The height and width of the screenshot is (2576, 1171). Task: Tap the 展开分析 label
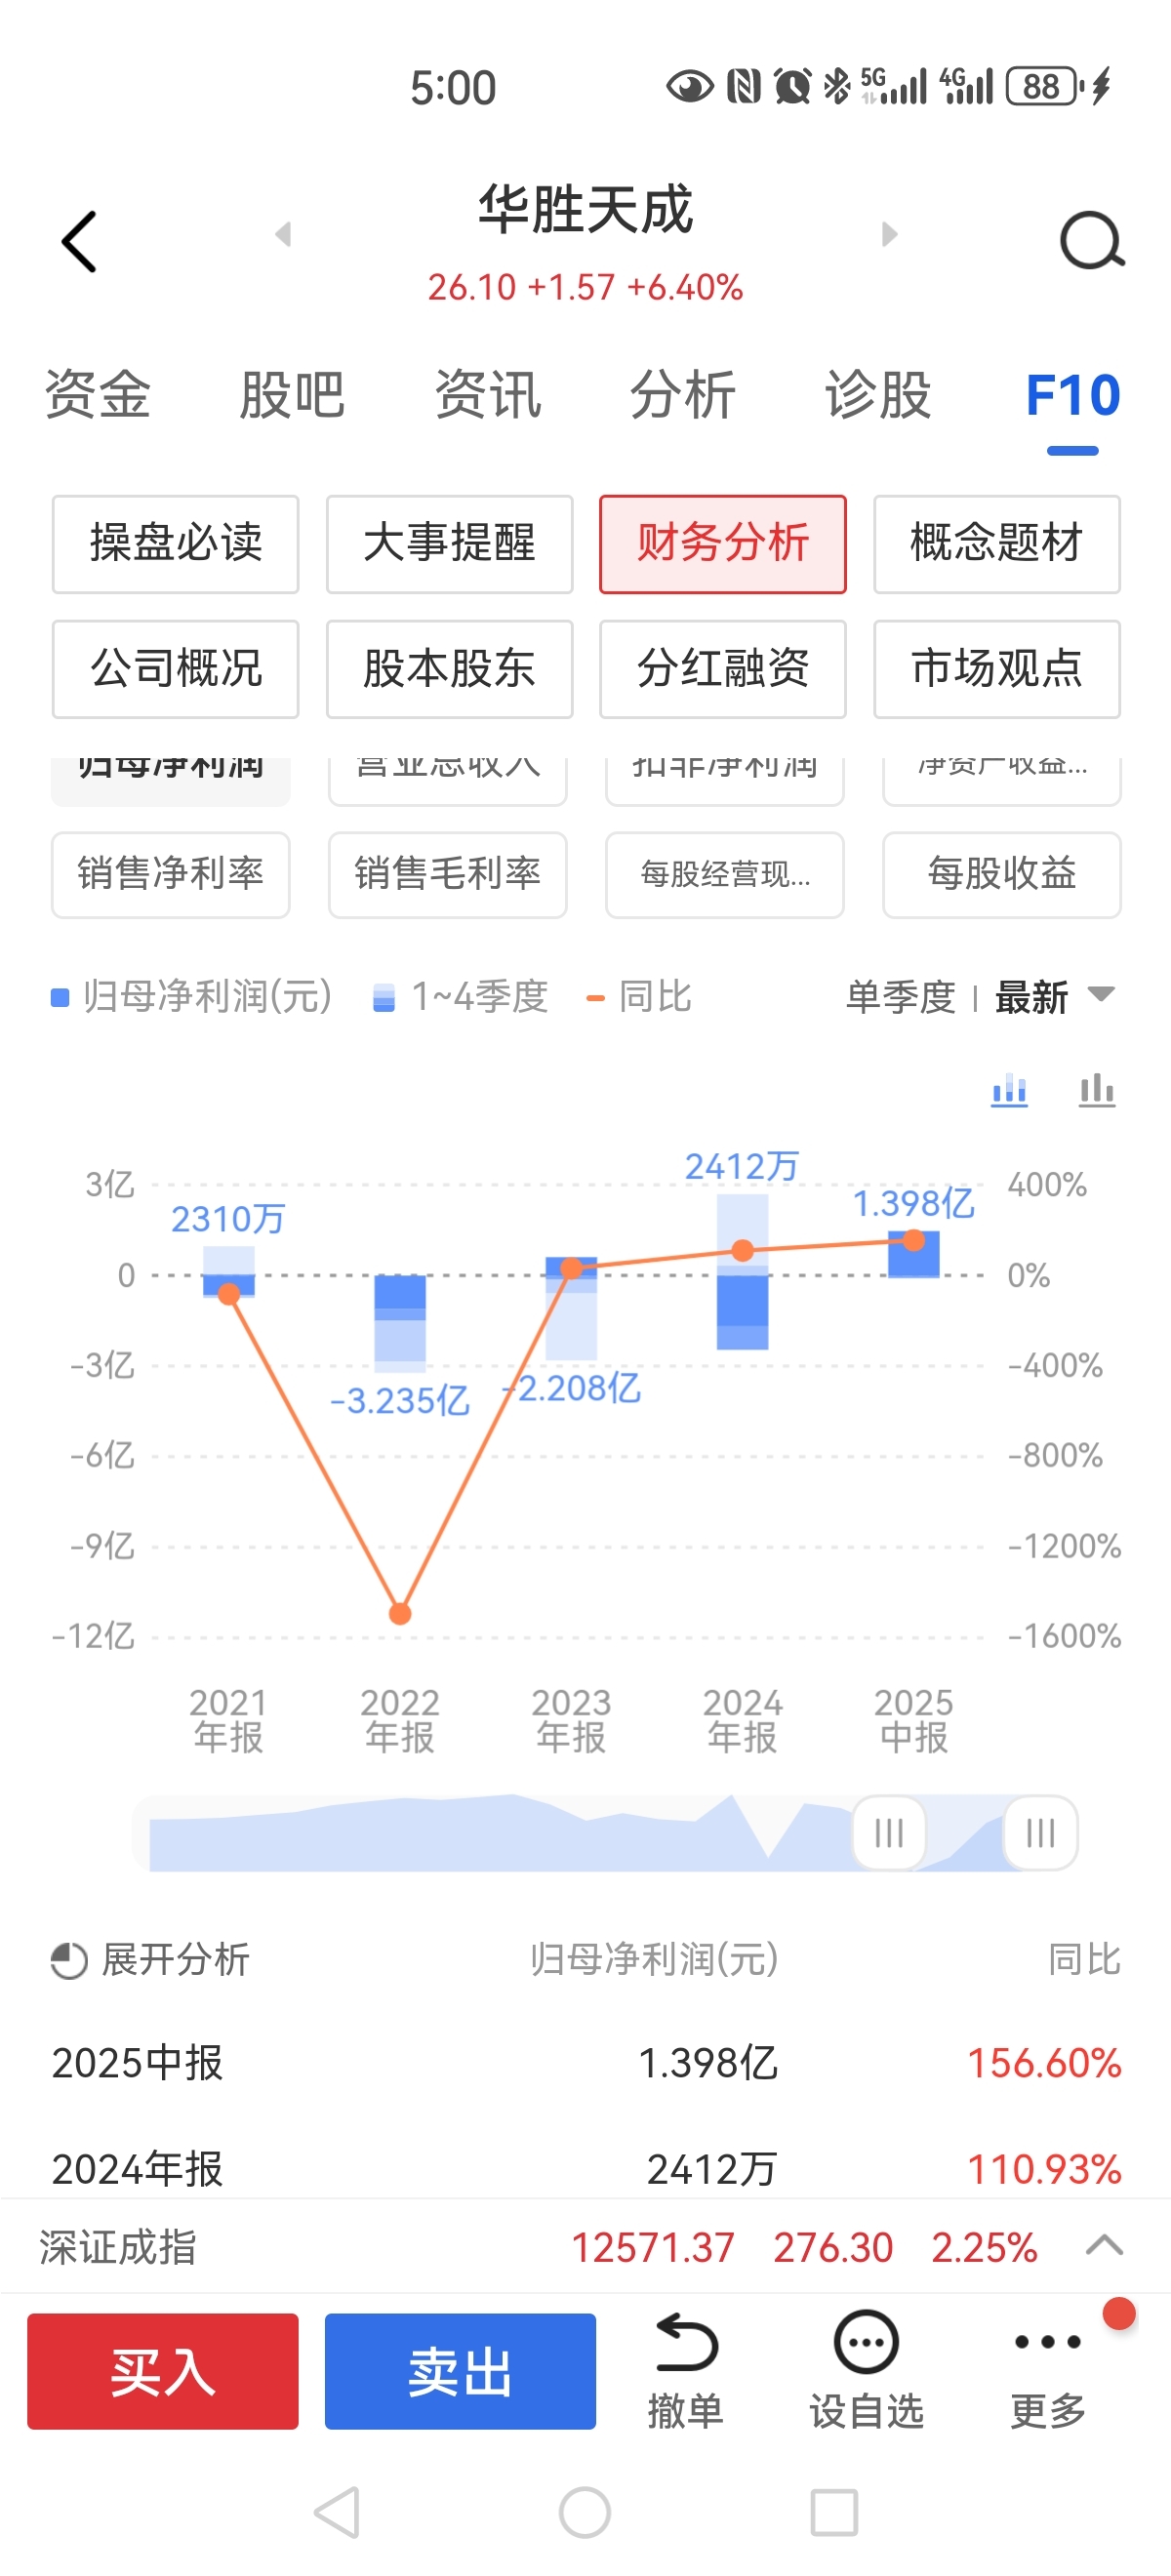coord(175,1960)
